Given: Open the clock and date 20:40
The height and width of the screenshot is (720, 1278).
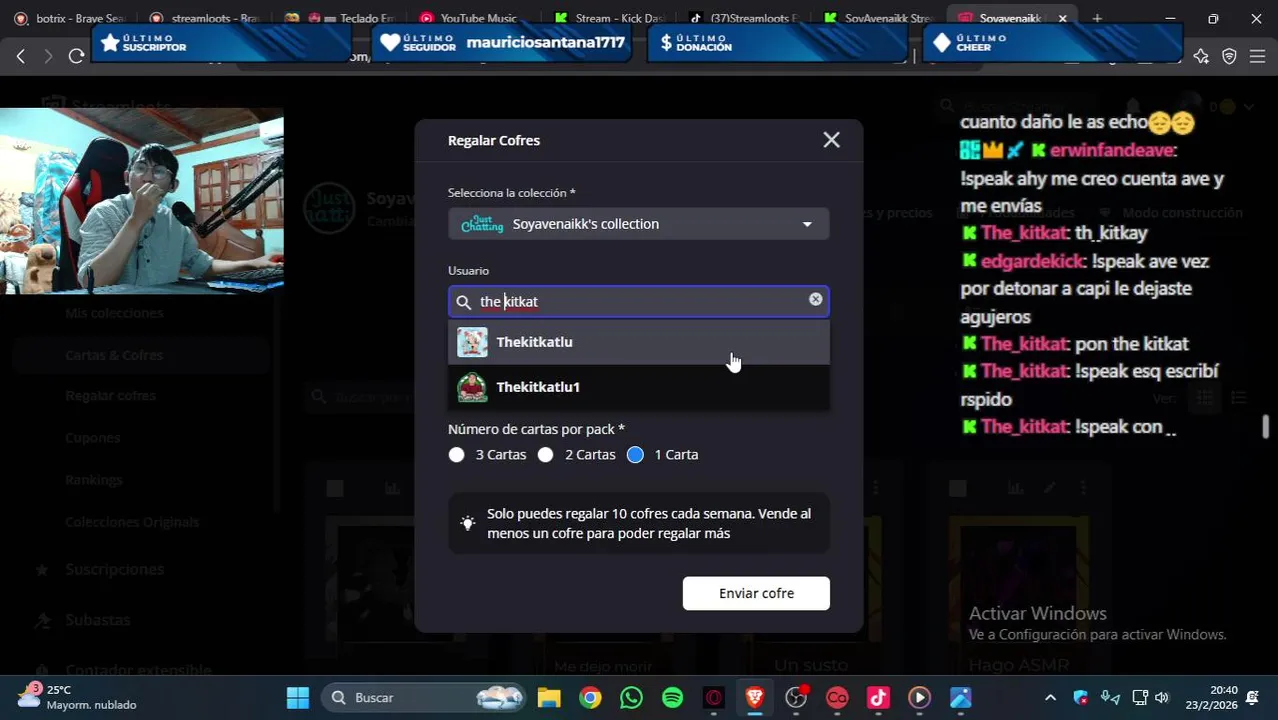Looking at the screenshot, I should tap(1210, 697).
